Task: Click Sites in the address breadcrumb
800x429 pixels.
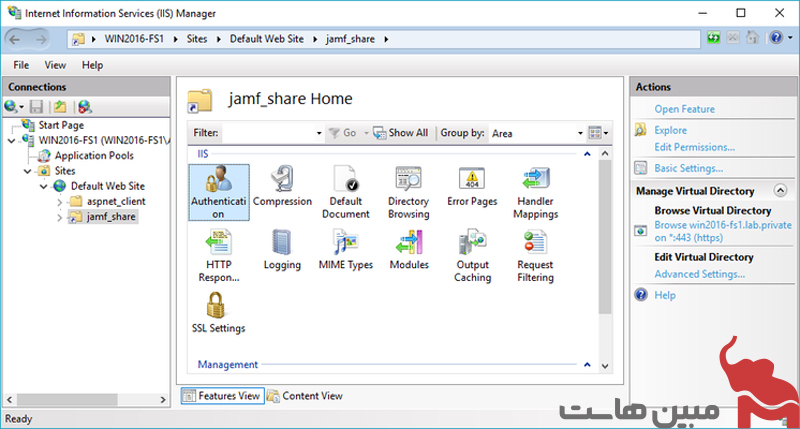Action: point(196,39)
